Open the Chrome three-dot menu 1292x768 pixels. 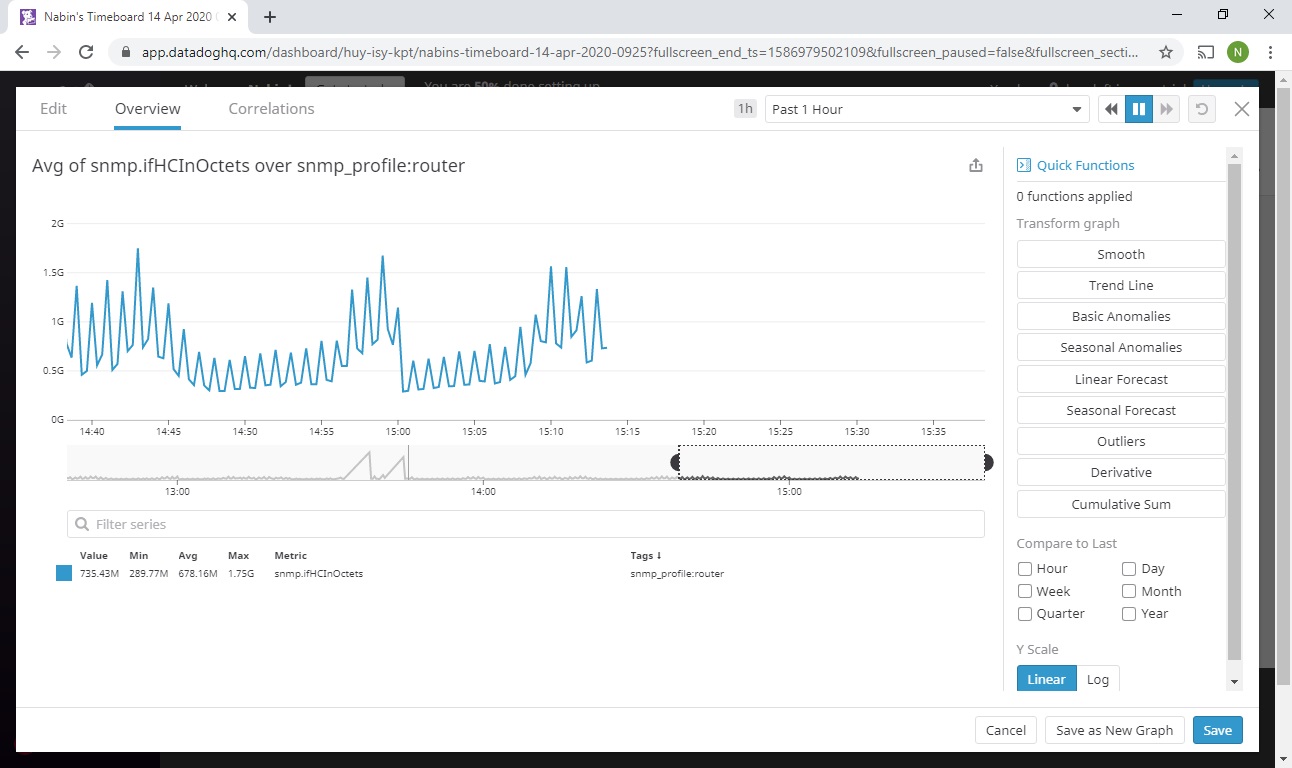click(x=1270, y=52)
